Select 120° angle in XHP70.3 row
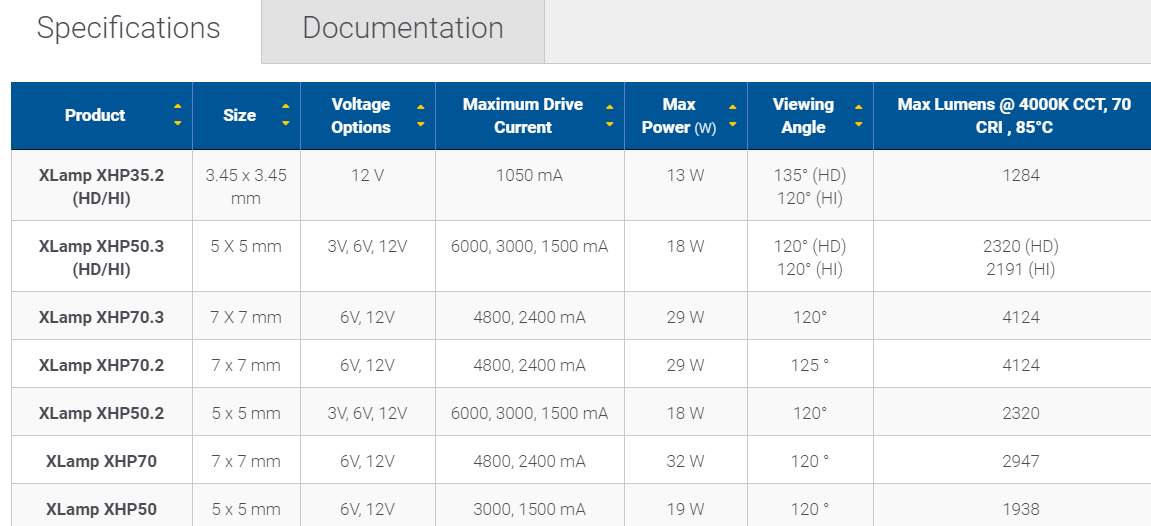 [810, 317]
